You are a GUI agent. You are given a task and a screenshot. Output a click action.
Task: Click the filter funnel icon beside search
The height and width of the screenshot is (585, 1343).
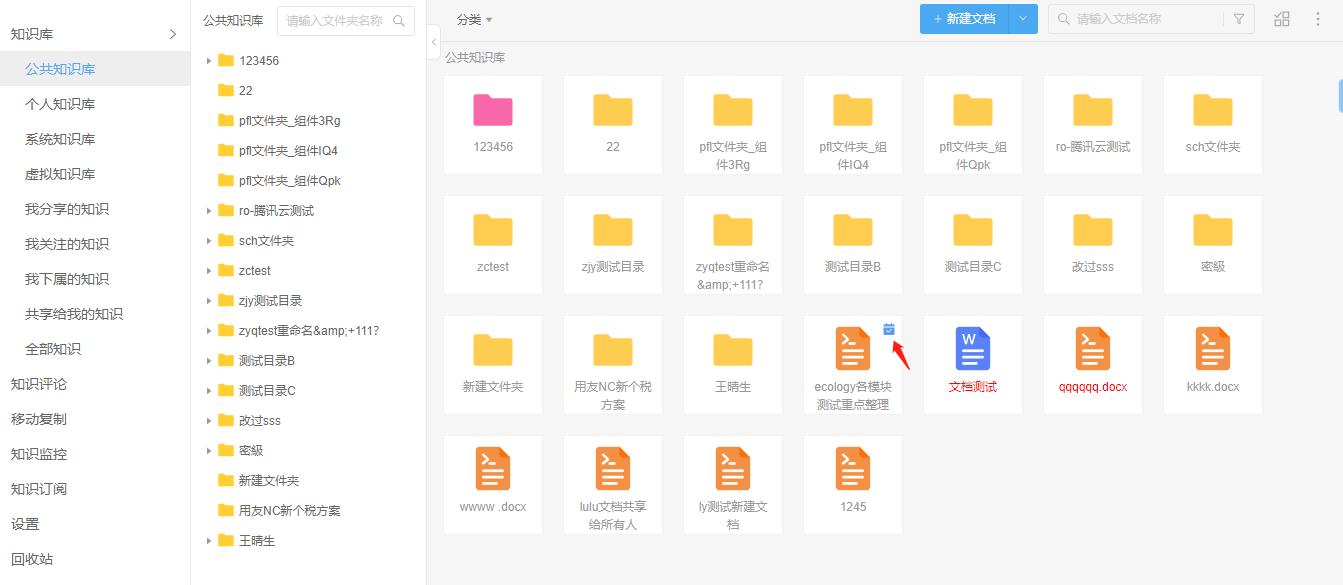[1239, 19]
